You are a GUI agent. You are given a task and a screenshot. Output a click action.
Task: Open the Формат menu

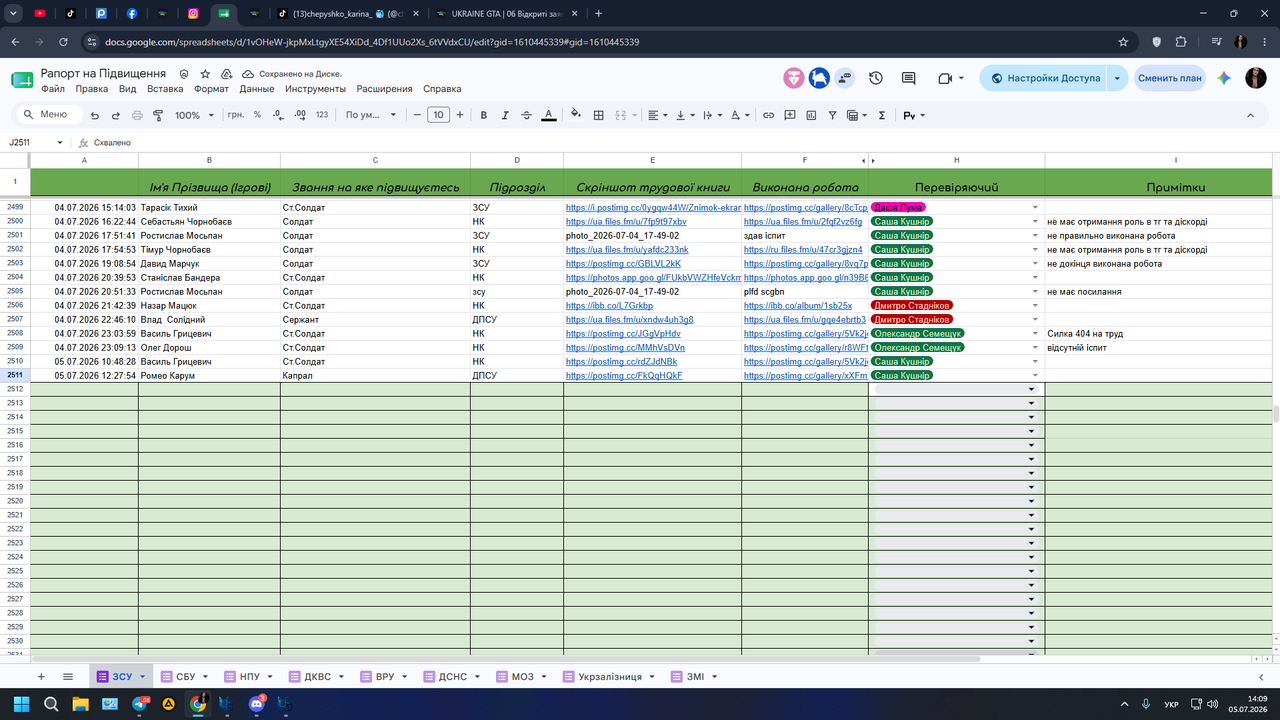(211, 89)
